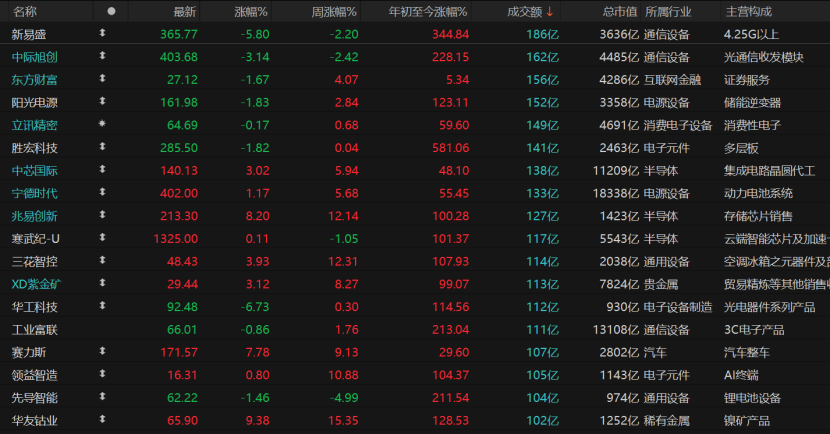
Task: Click the marker icon next to 寒武纪-U
Action: tap(102, 238)
